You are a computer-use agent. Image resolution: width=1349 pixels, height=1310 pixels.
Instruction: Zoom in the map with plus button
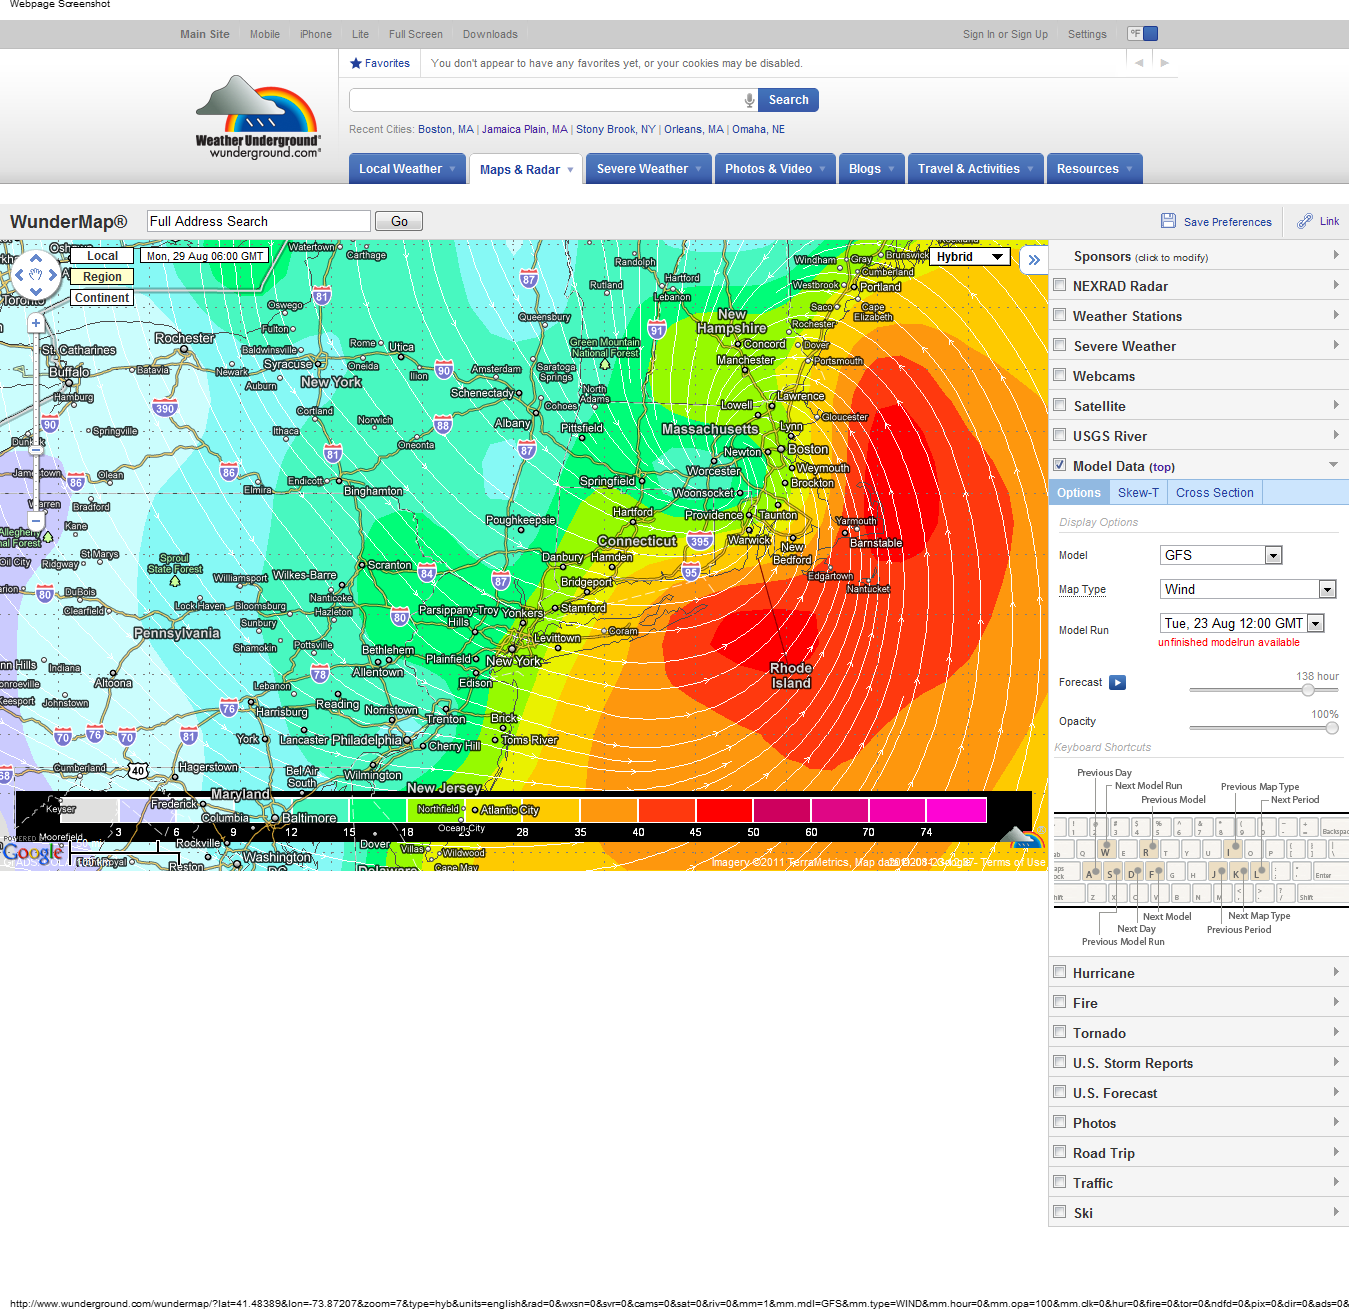[36, 323]
